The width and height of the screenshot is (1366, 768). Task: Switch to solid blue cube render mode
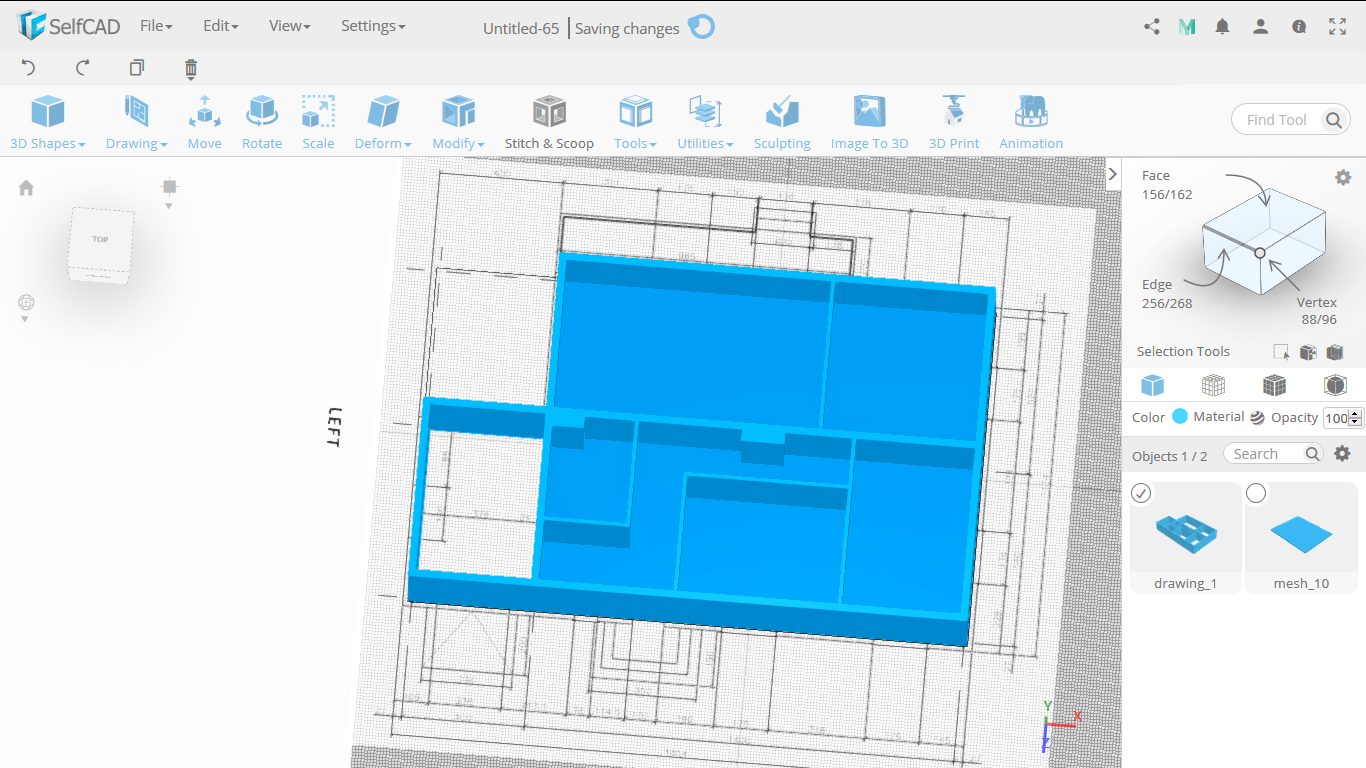coord(1152,385)
